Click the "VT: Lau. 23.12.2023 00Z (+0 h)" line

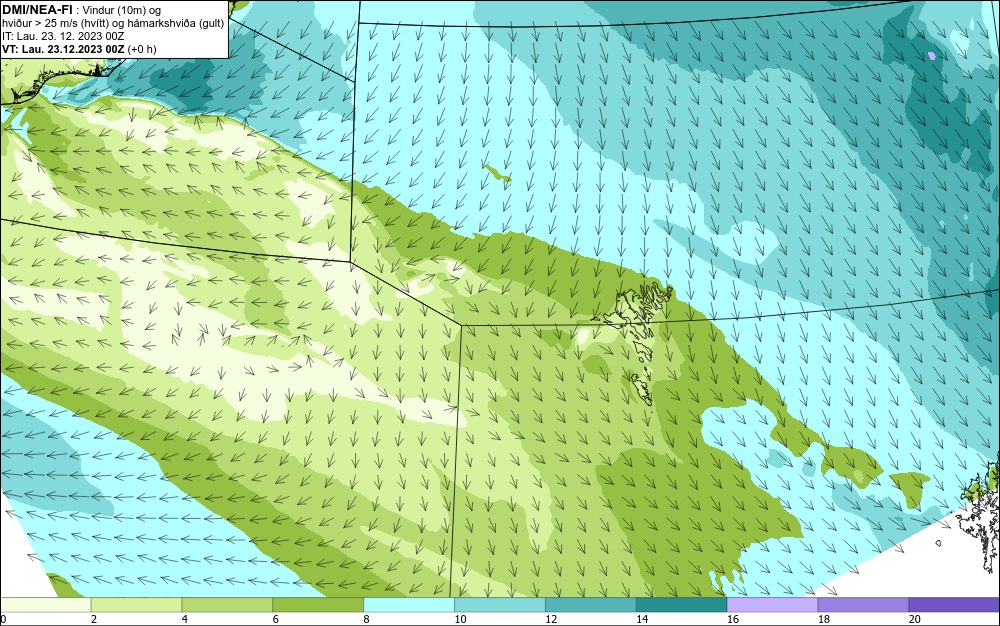[79, 49]
